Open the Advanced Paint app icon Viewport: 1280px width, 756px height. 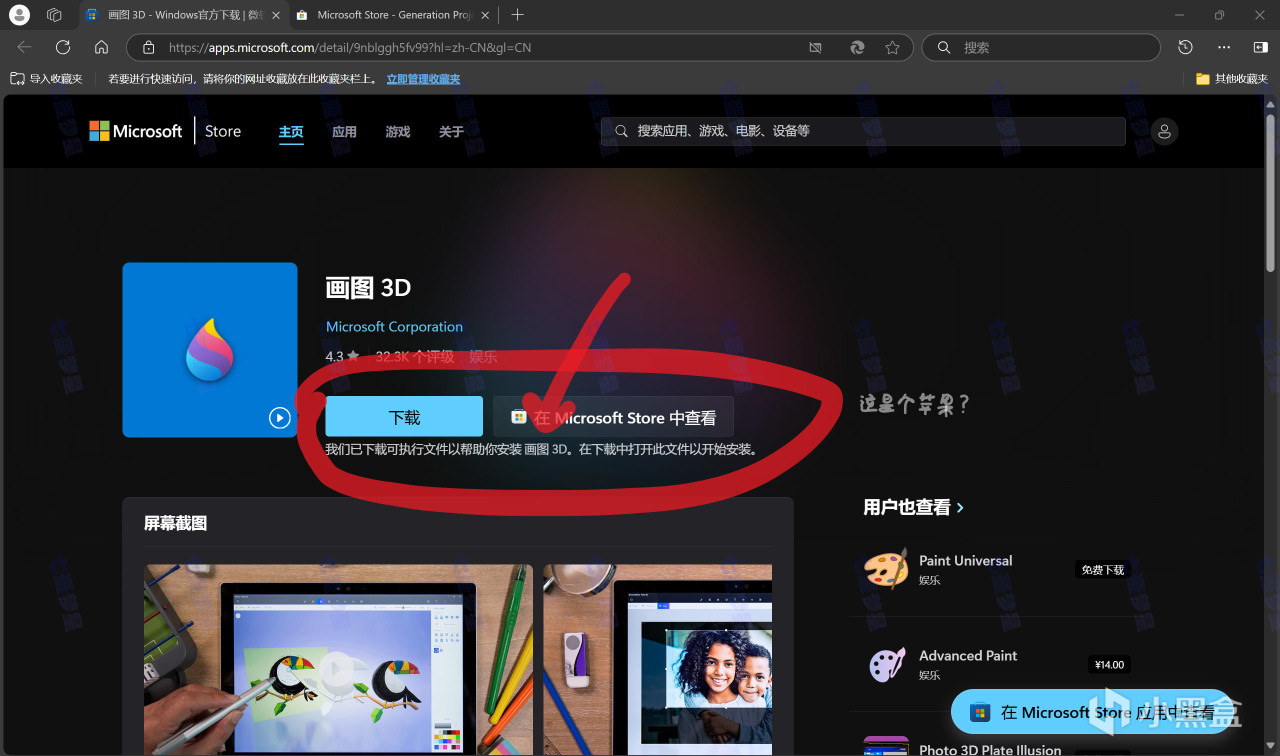tap(885, 664)
